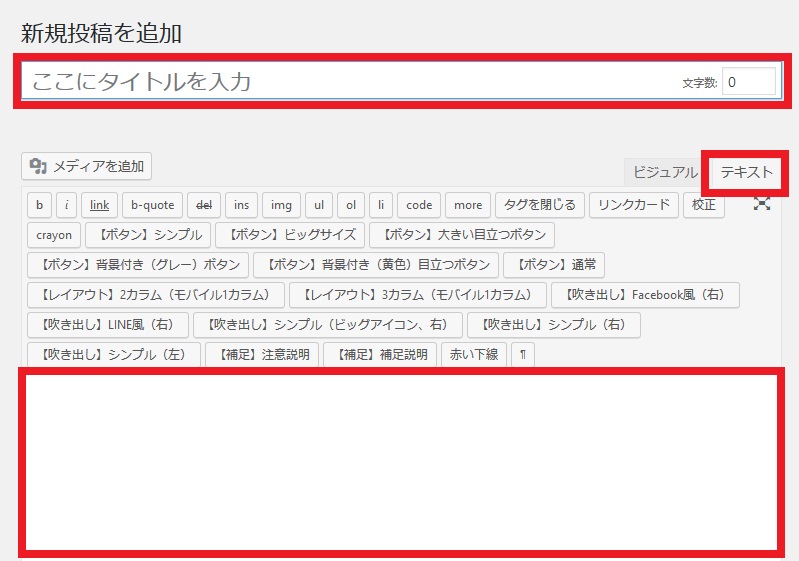
Task: Insert 【補足】補足説明 note
Action: [x=380, y=355]
